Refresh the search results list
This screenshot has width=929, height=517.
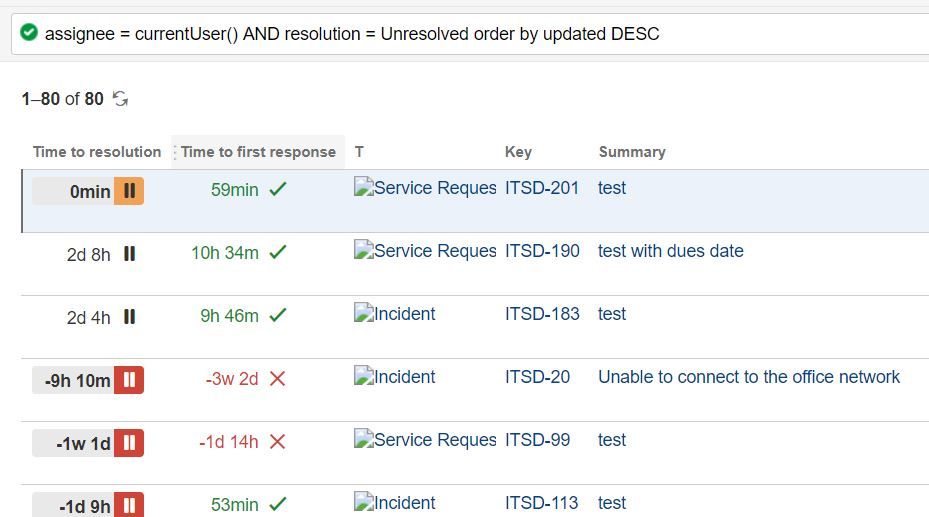[120, 98]
